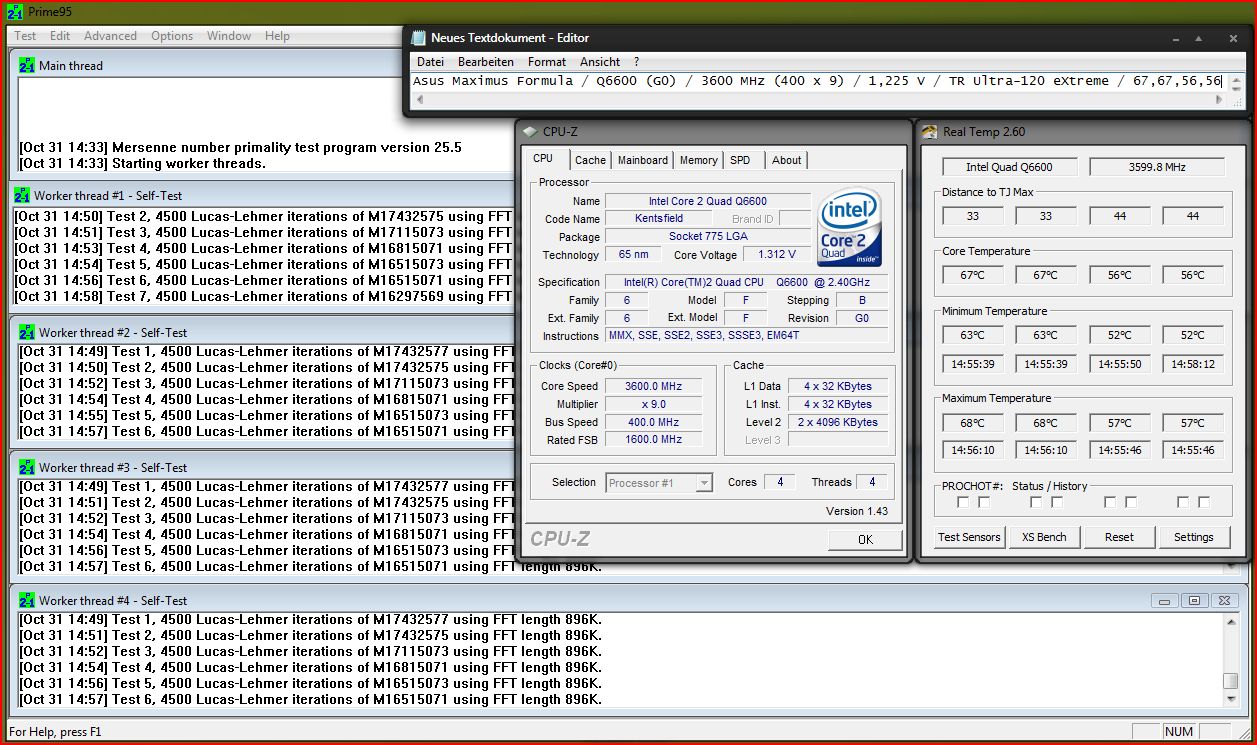Click the Worker thread #2 window icon
This screenshot has height=745, width=1257.
27,332
